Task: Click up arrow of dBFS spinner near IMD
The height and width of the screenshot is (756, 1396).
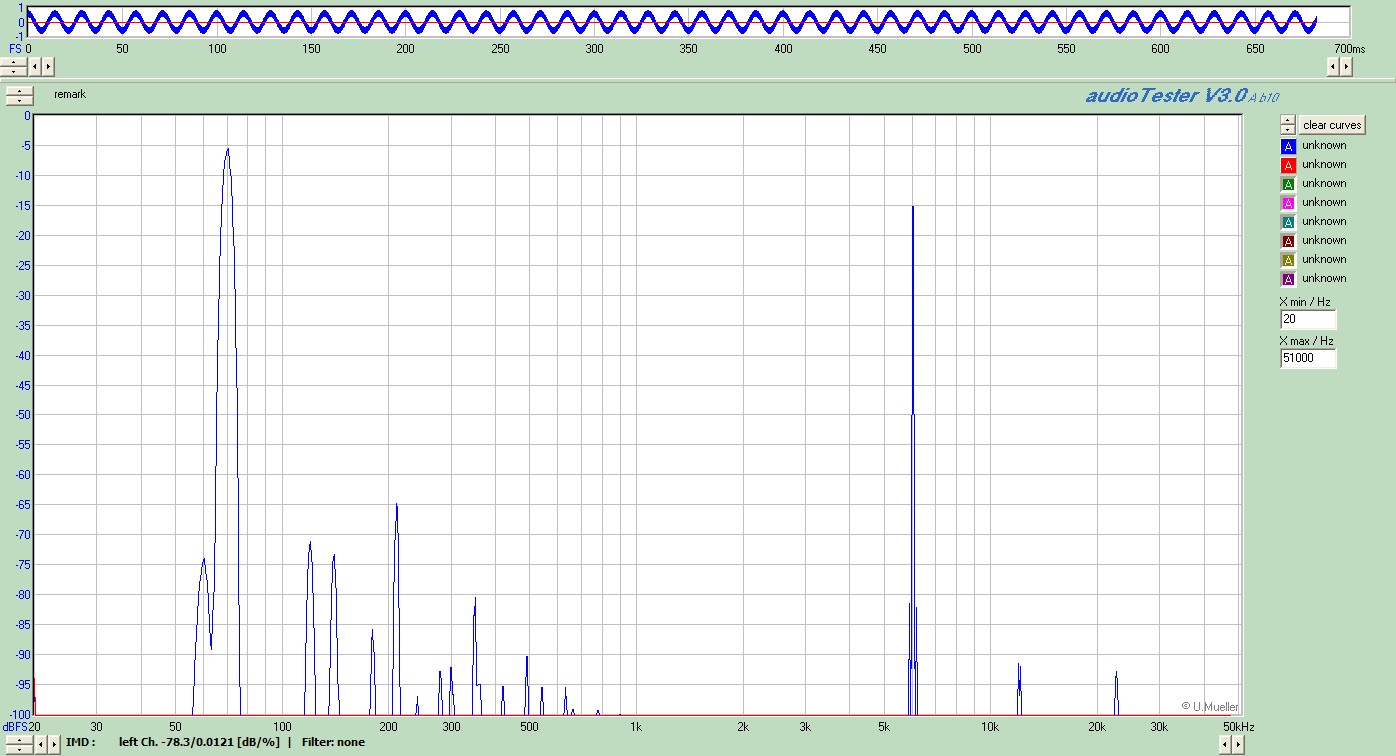Action: 19,739
